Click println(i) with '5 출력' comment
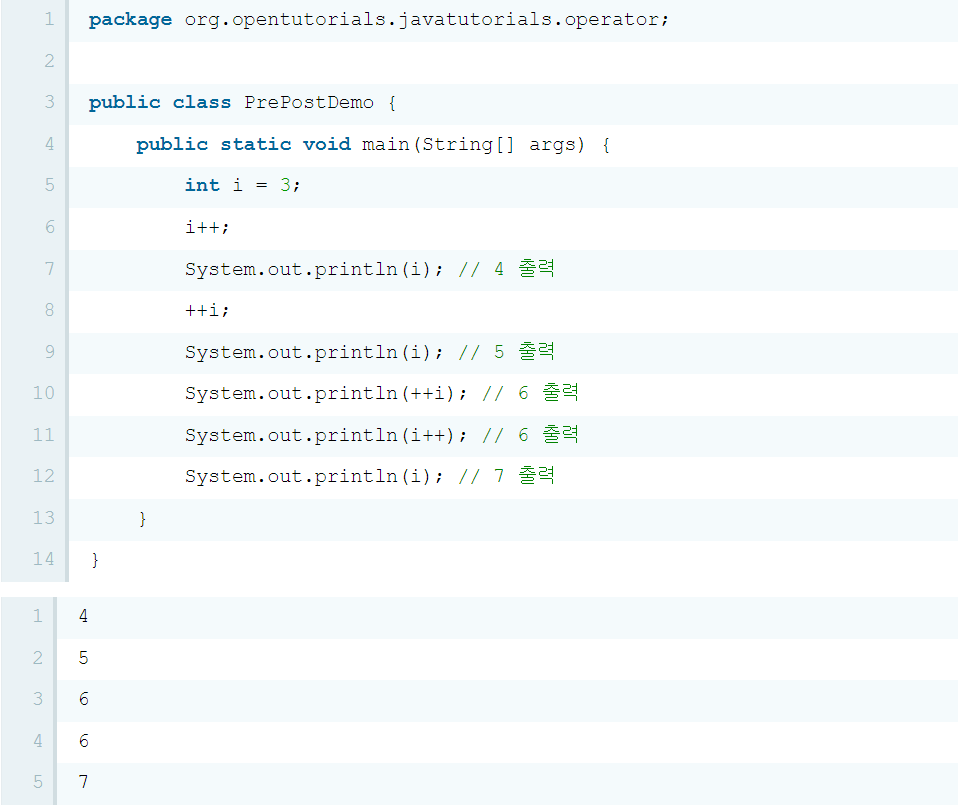This screenshot has height=810, width=958. (x=370, y=352)
